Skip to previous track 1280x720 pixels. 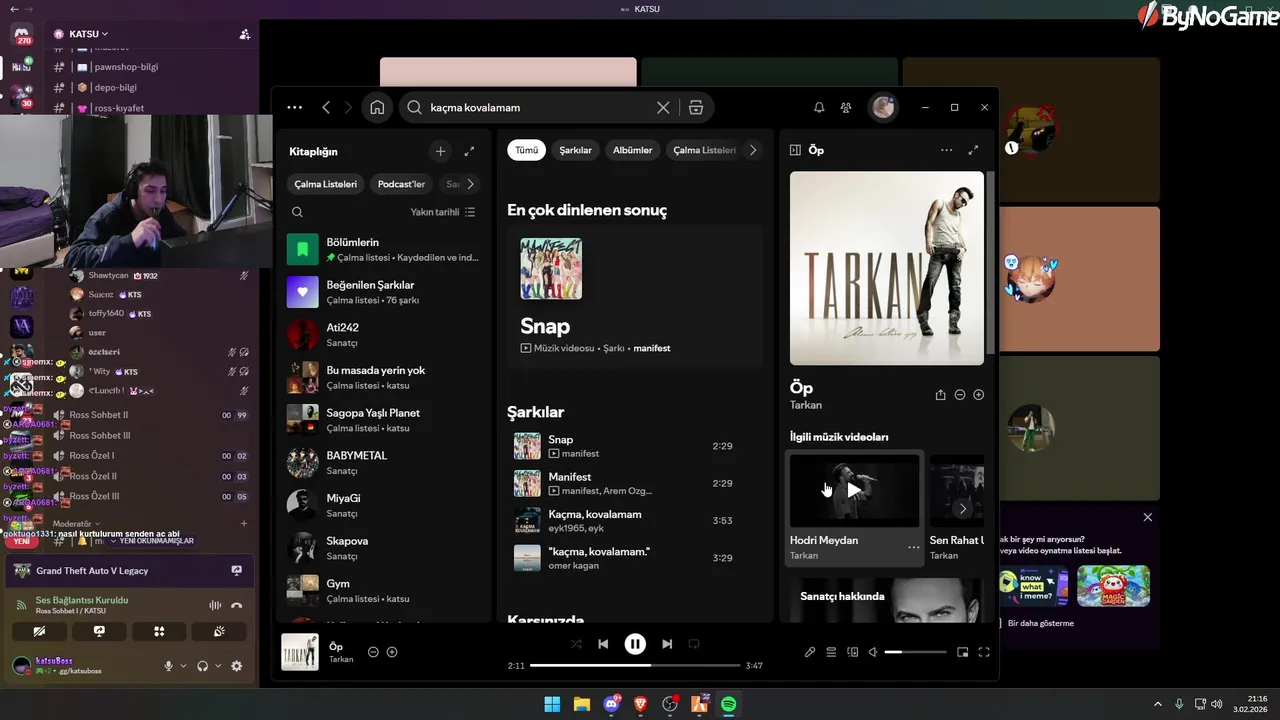click(603, 644)
